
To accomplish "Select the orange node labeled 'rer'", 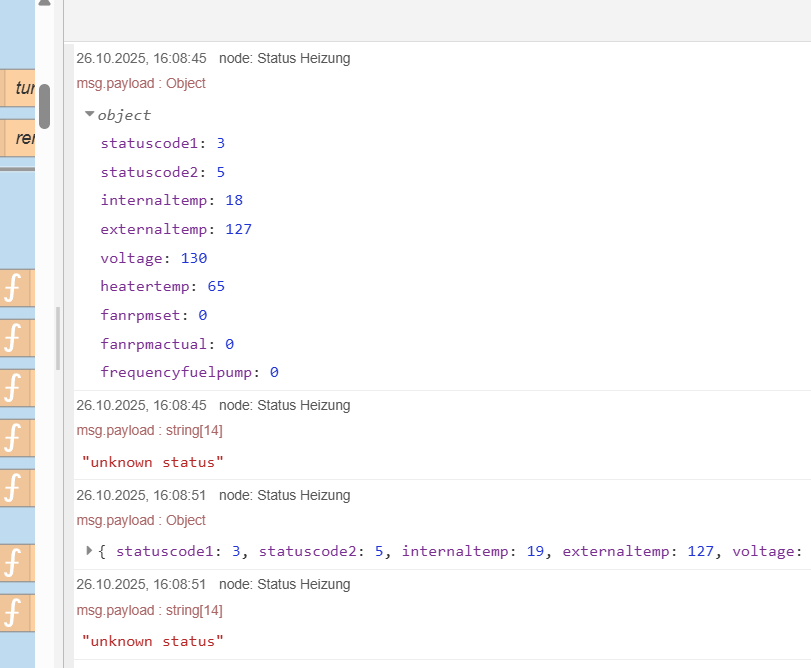I will (x=20, y=138).
